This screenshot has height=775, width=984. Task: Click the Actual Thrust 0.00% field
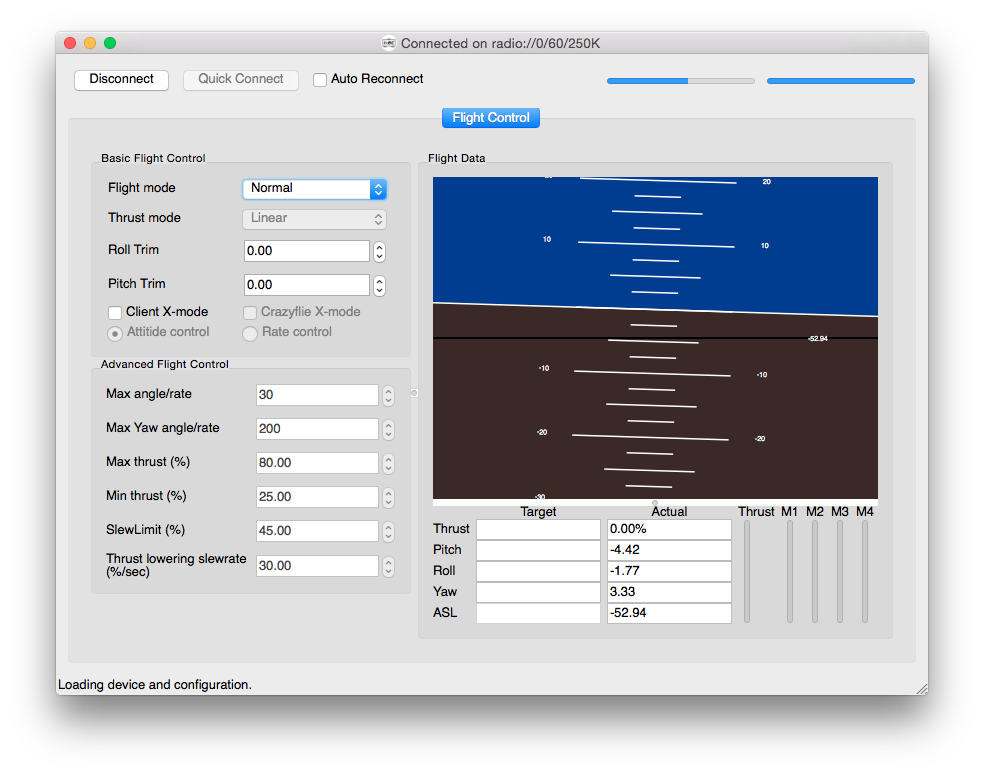[x=669, y=529]
